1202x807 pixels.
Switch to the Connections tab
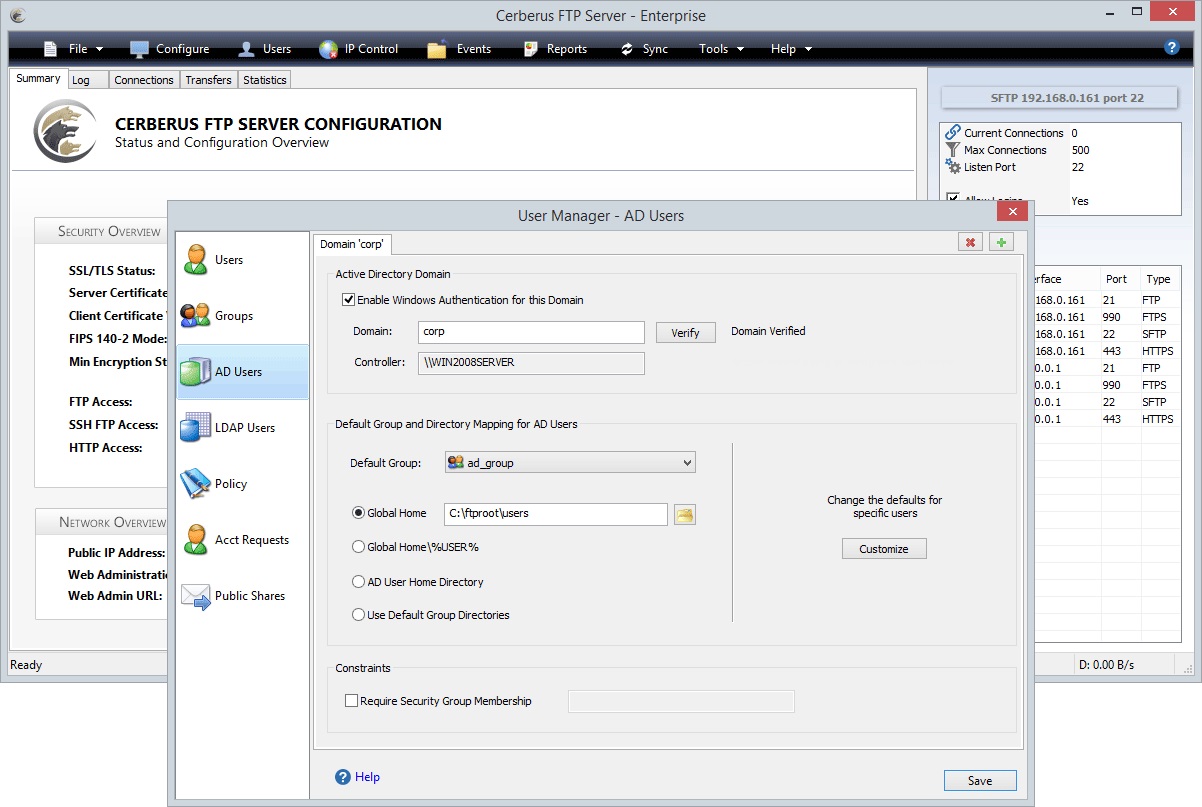tap(144, 80)
